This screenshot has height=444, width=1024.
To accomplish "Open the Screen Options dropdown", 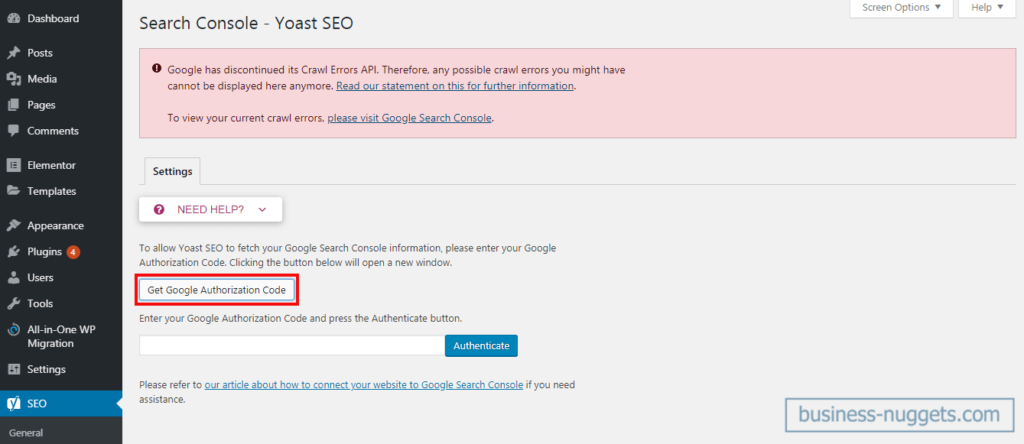I will point(901,8).
